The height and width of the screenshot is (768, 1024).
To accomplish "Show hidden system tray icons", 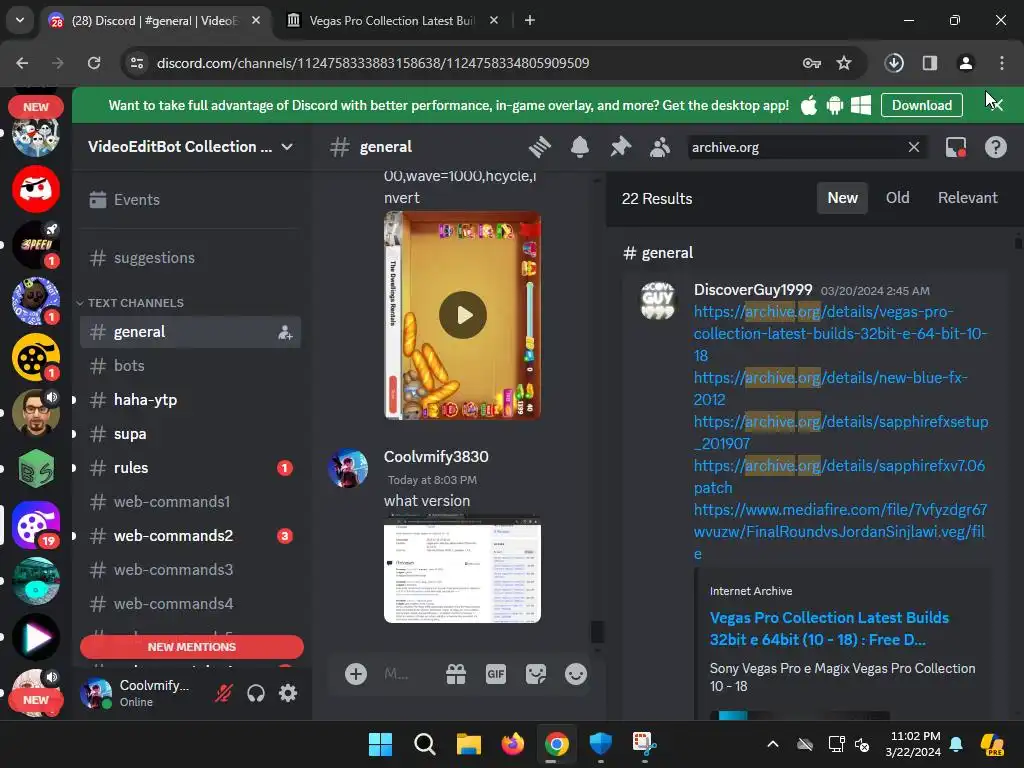I will pyautogui.click(x=773, y=744).
